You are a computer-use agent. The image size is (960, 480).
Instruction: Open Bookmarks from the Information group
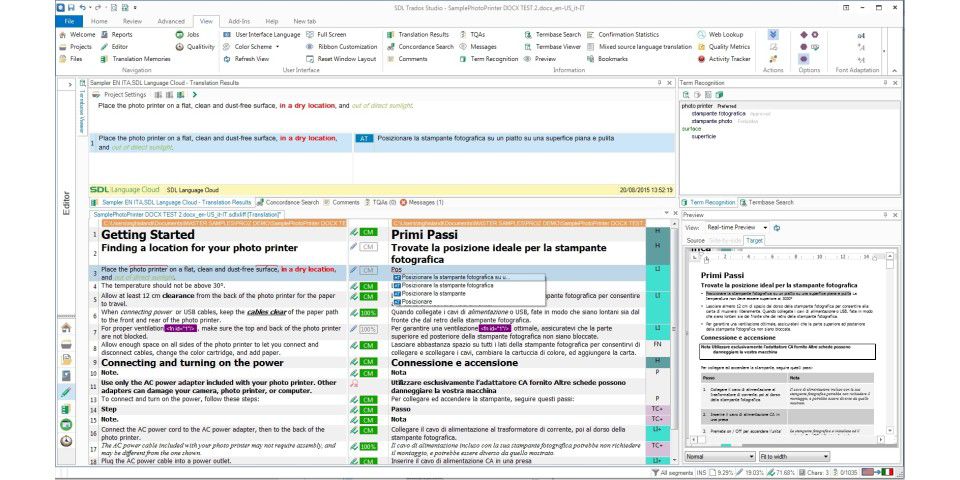pyautogui.click(x=607, y=59)
